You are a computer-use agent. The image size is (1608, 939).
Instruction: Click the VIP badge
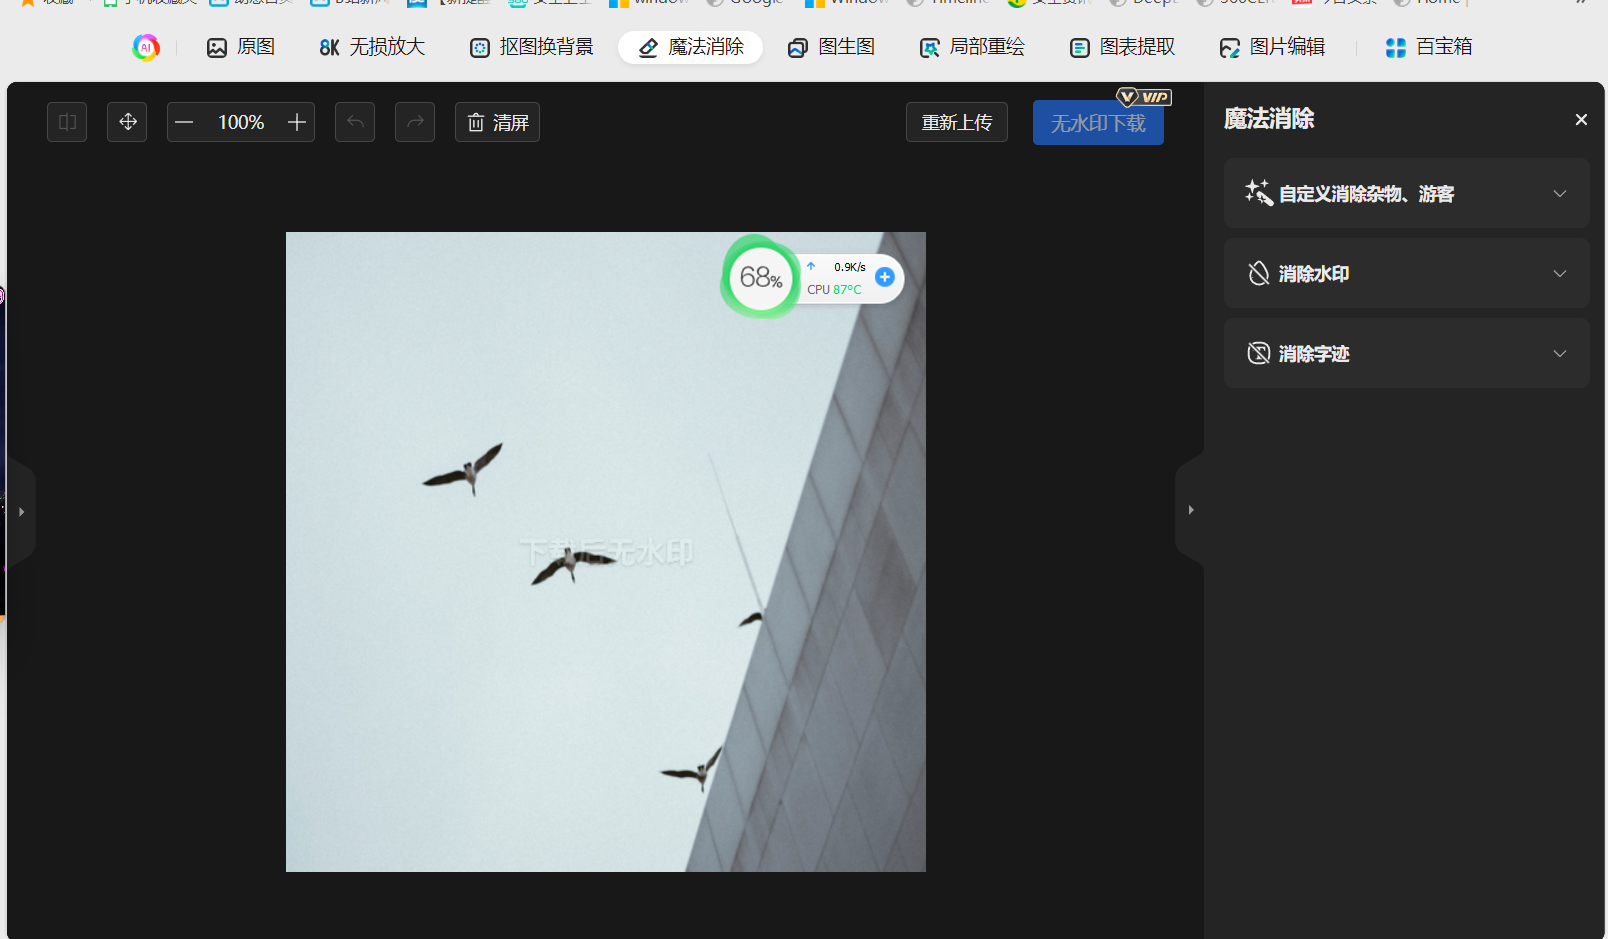click(x=1144, y=97)
